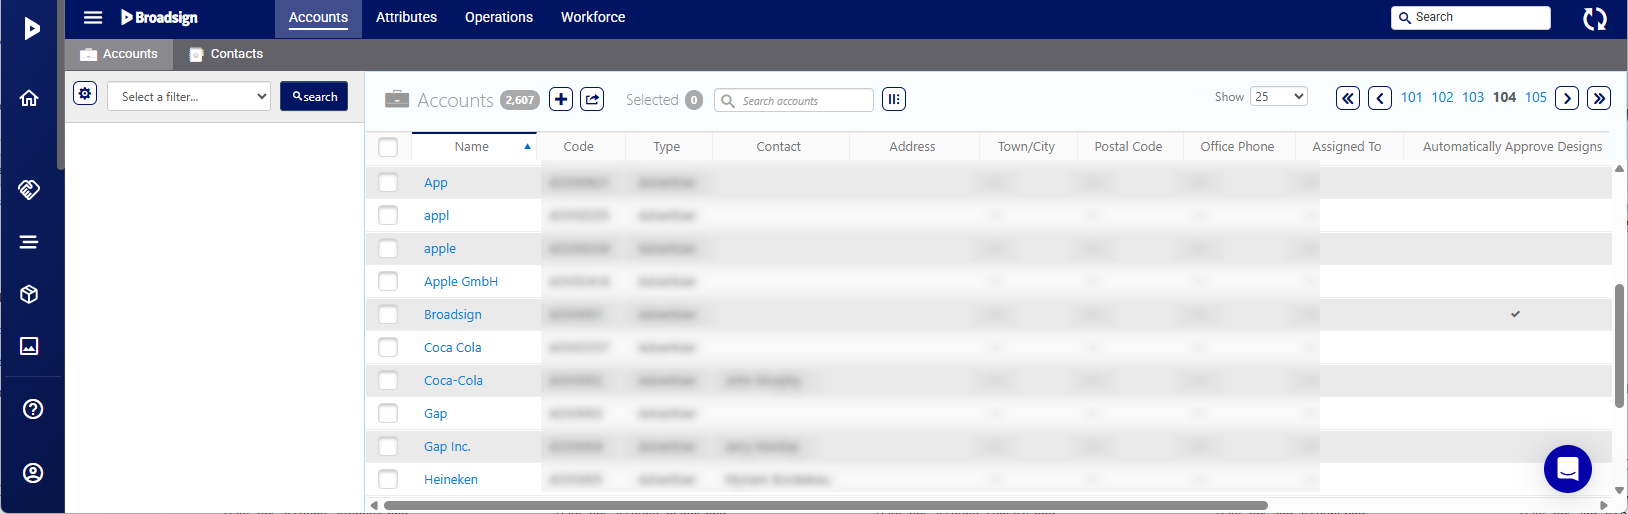The width and height of the screenshot is (1628, 514).
Task: Open the column chooser icon
Action: click(894, 99)
